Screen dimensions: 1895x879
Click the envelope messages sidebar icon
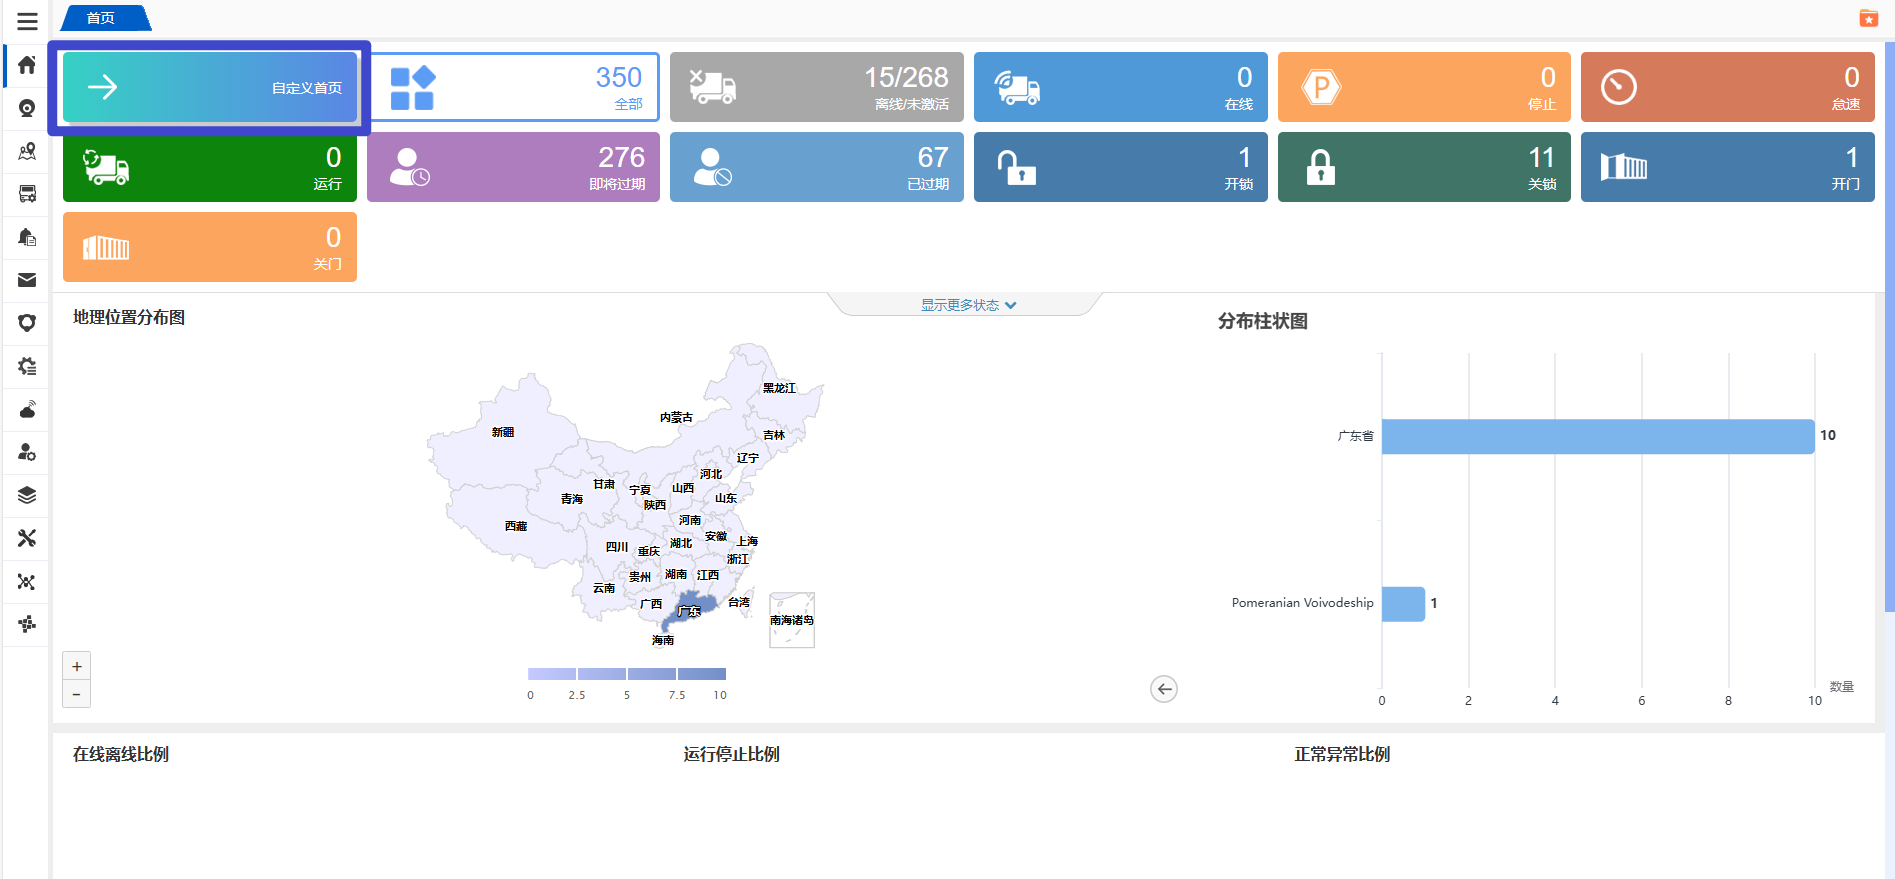coord(27,280)
